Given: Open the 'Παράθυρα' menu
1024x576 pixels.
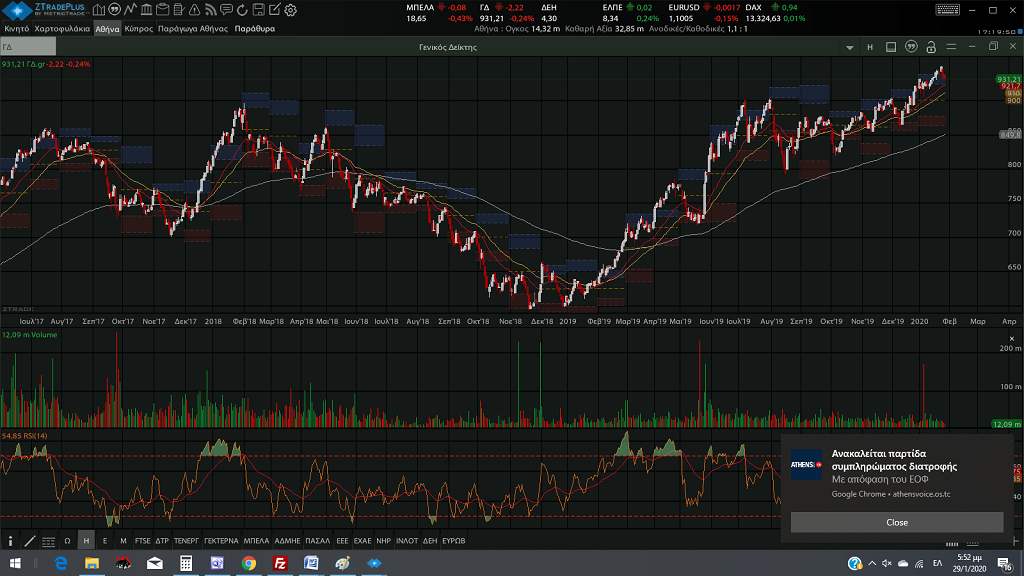Looking at the screenshot, I should tap(254, 29).
